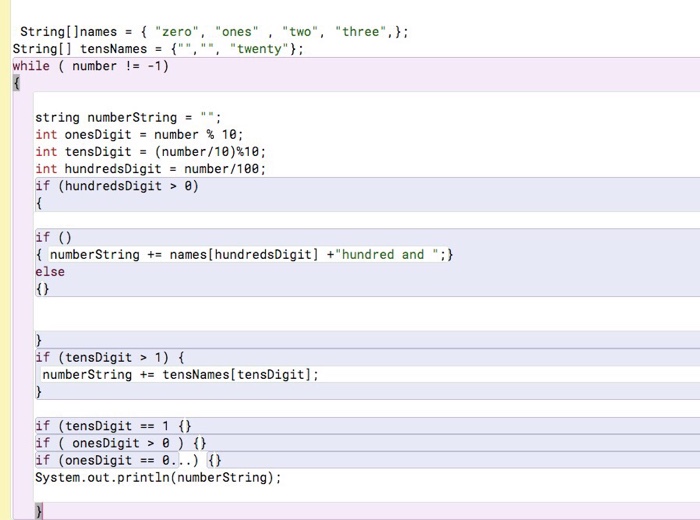Click the empty '{}' block under else
700x520 pixels.
42,289
